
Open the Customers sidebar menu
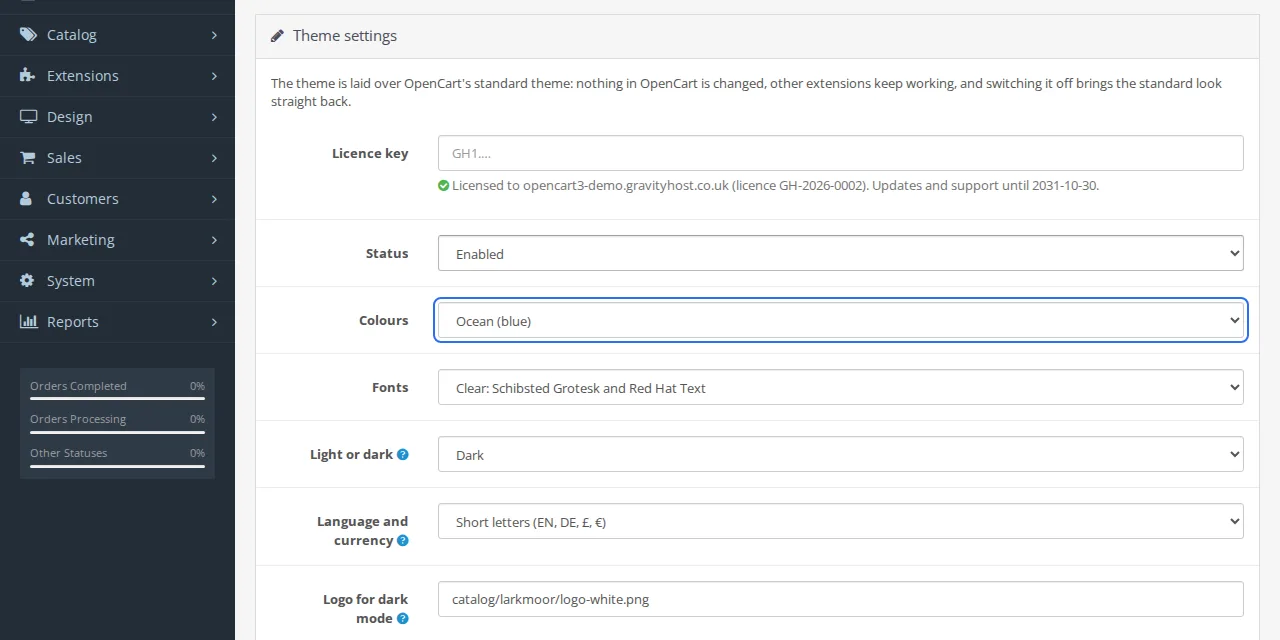pyautogui.click(x=117, y=199)
